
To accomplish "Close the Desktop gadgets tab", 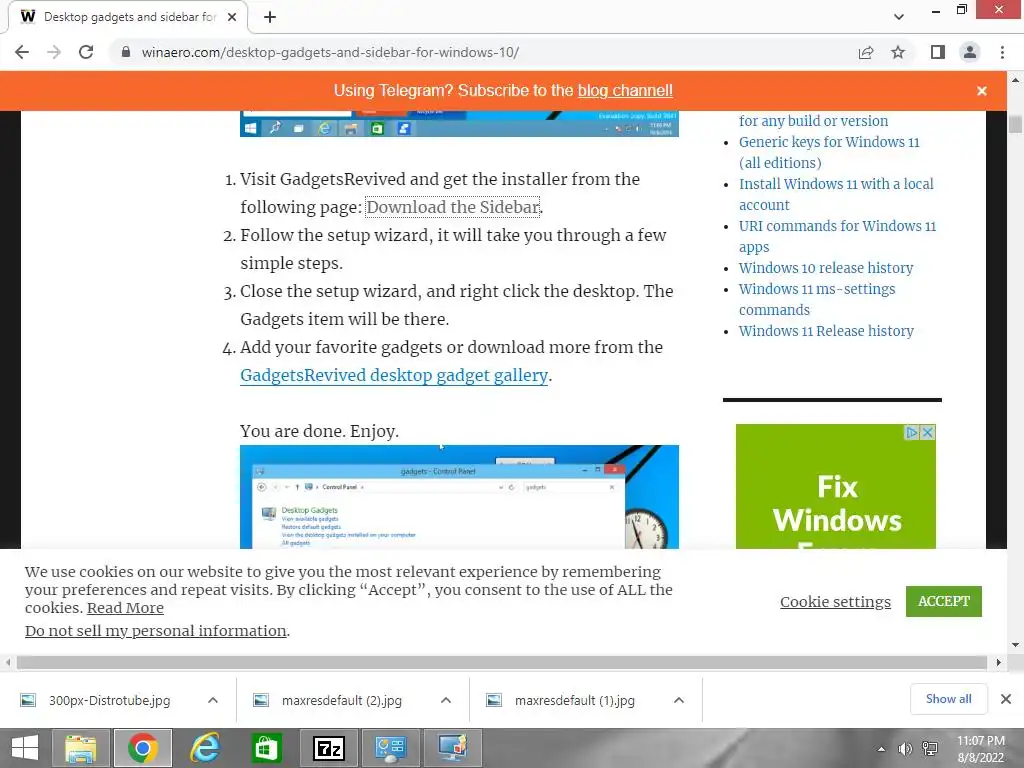I will tap(232, 17).
